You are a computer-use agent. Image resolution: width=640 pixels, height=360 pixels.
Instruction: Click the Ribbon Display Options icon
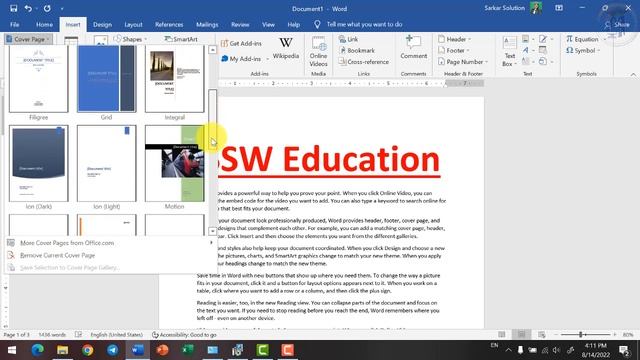(x=559, y=8)
